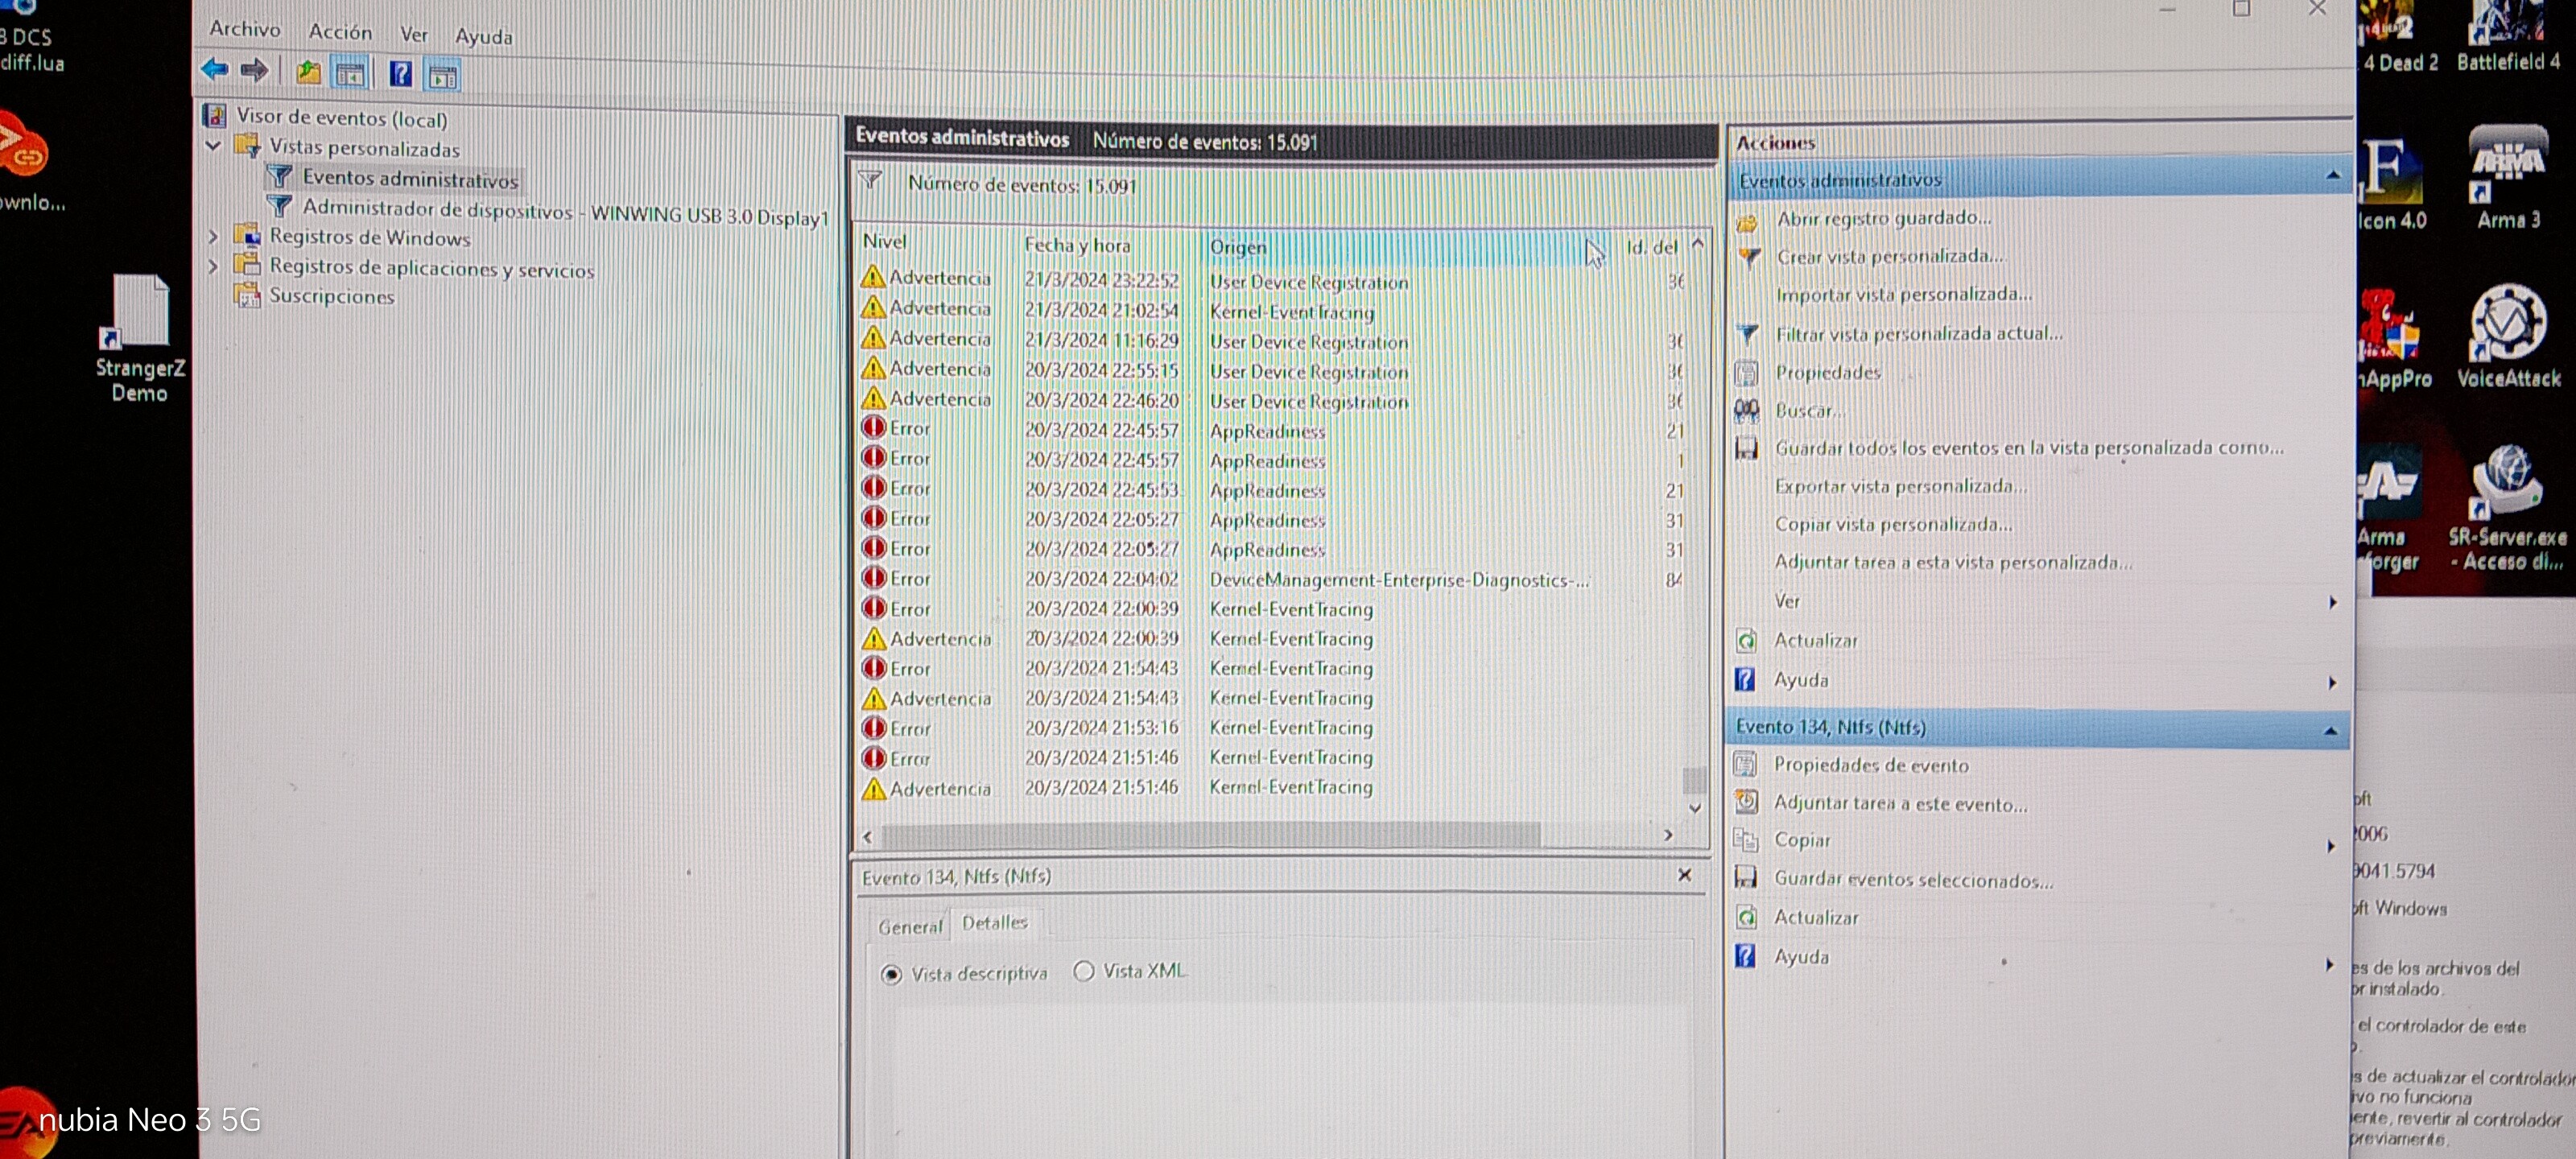The image size is (2576, 1159).
Task: Open the Ayuda menu
Action: [x=484, y=36]
